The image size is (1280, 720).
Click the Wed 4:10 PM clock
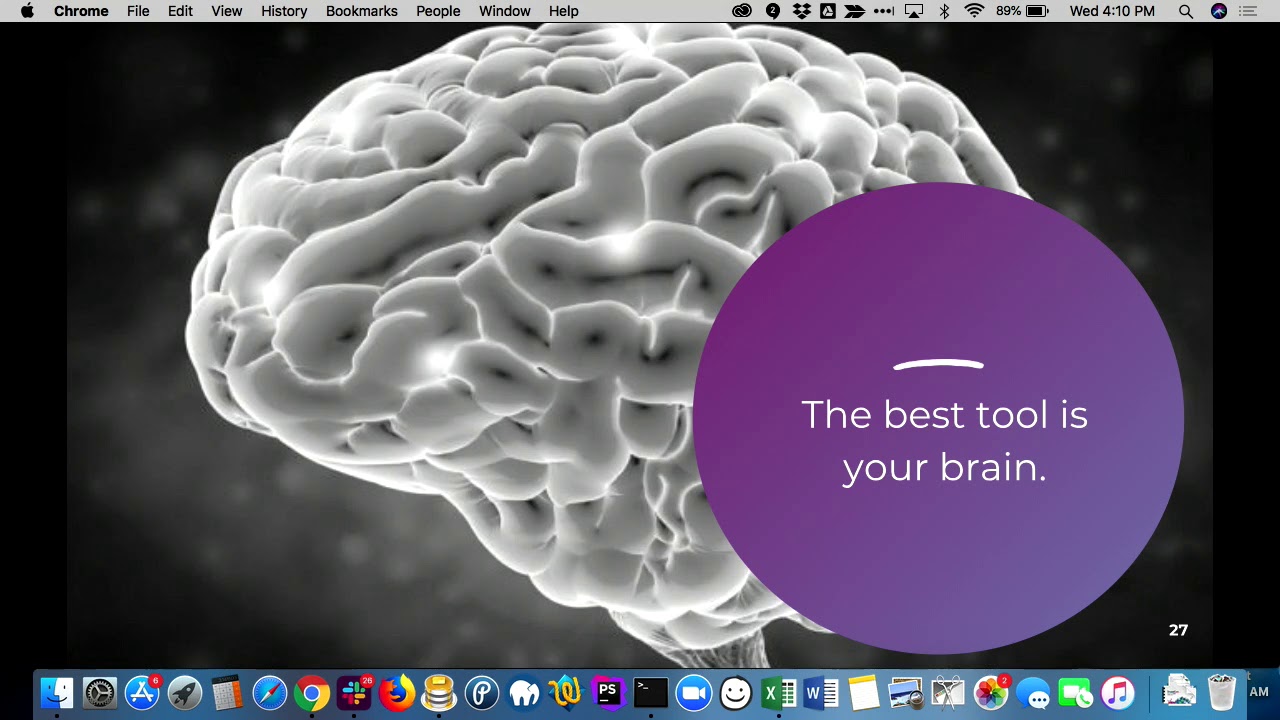1112,11
